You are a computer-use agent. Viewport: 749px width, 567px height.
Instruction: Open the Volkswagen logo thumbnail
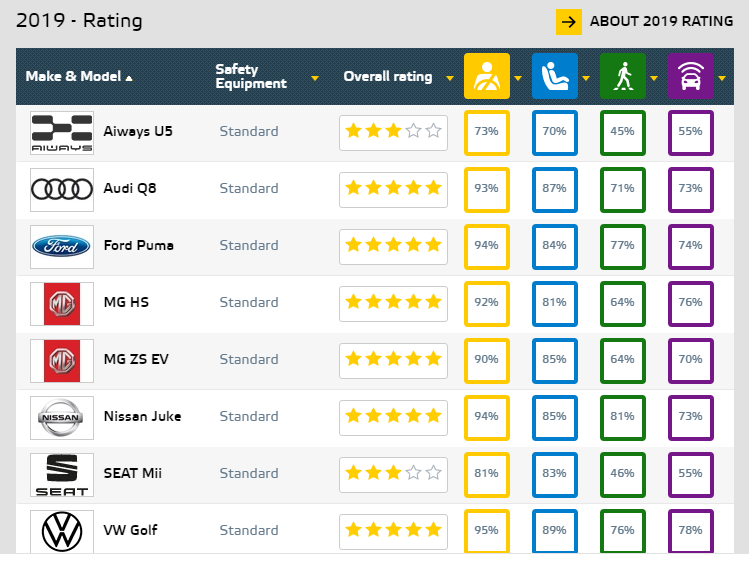[62, 531]
